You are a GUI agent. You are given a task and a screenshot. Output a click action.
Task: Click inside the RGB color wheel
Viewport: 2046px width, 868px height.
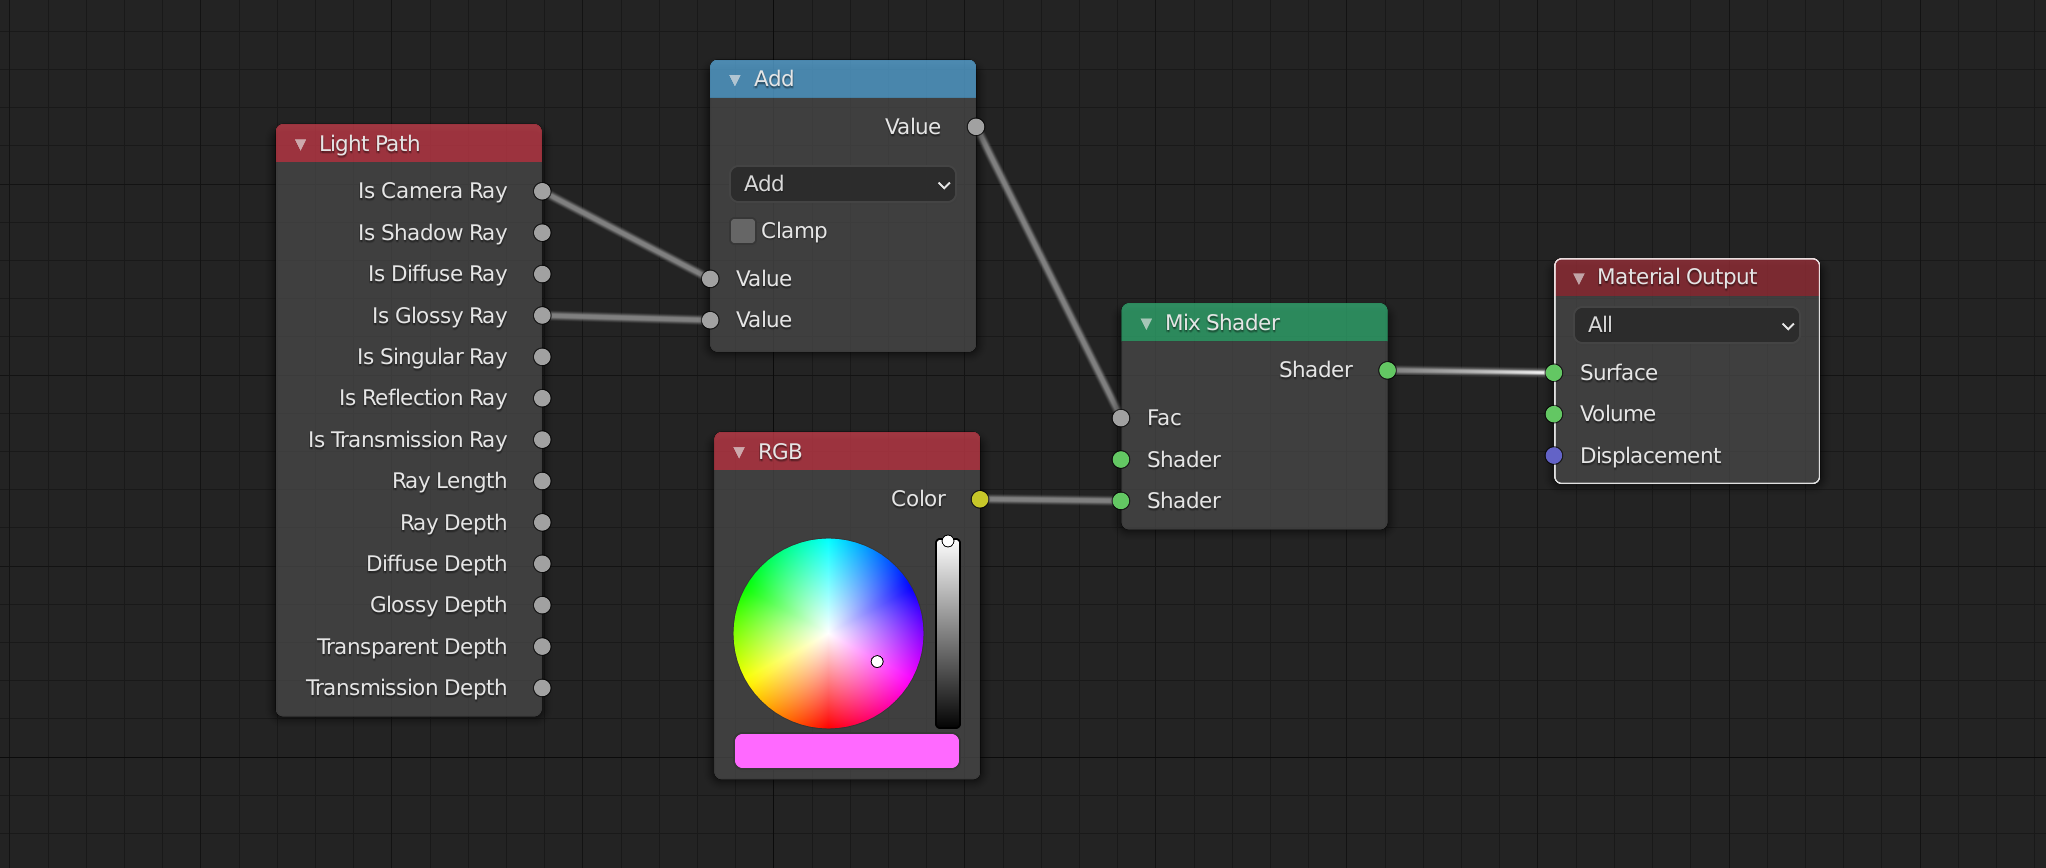point(828,633)
